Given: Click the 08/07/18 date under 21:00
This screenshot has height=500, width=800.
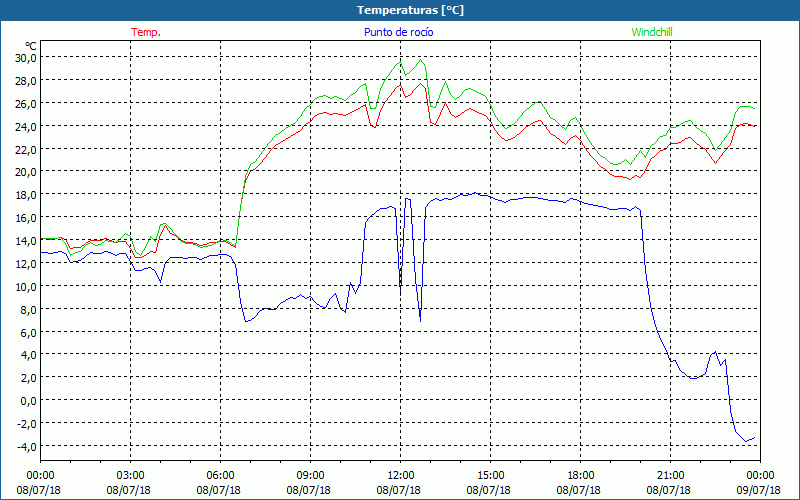Looking at the screenshot, I should [668, 490].
